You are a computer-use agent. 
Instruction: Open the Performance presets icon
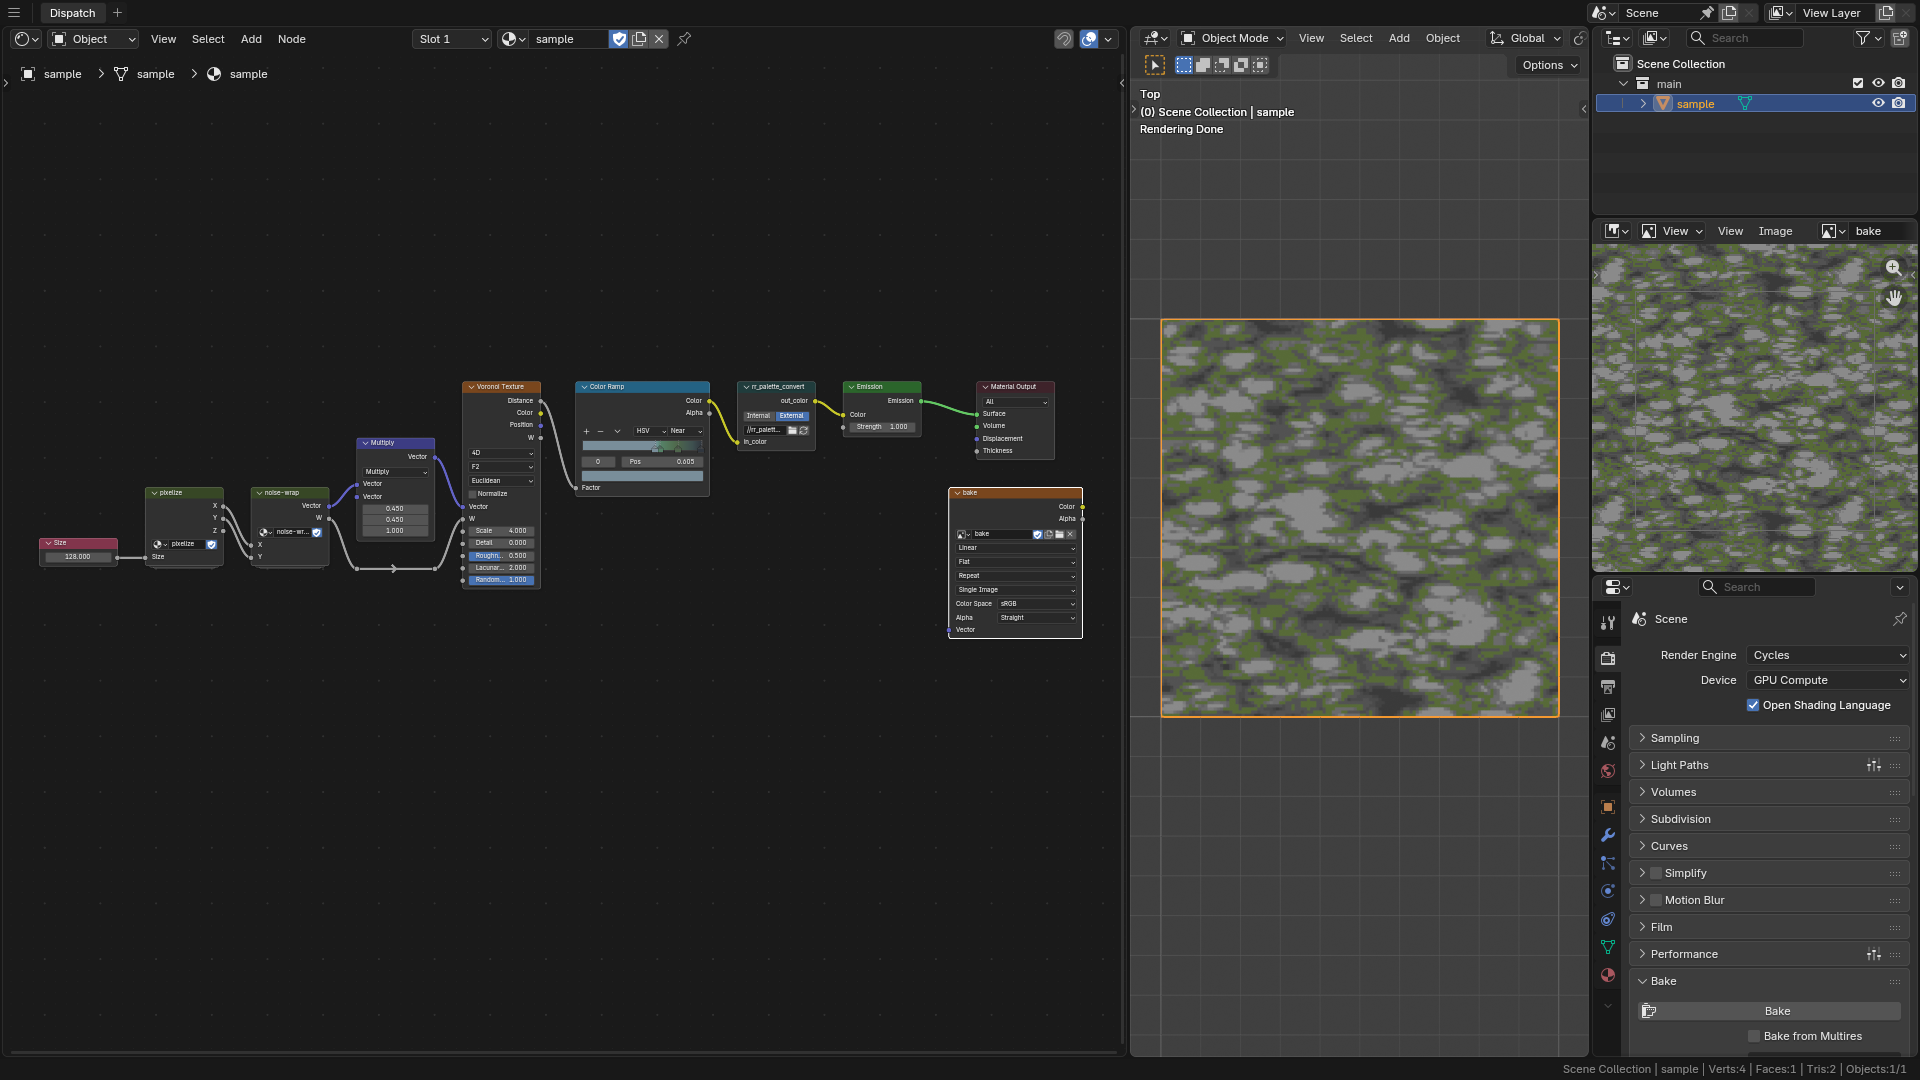pos(1873,954)
